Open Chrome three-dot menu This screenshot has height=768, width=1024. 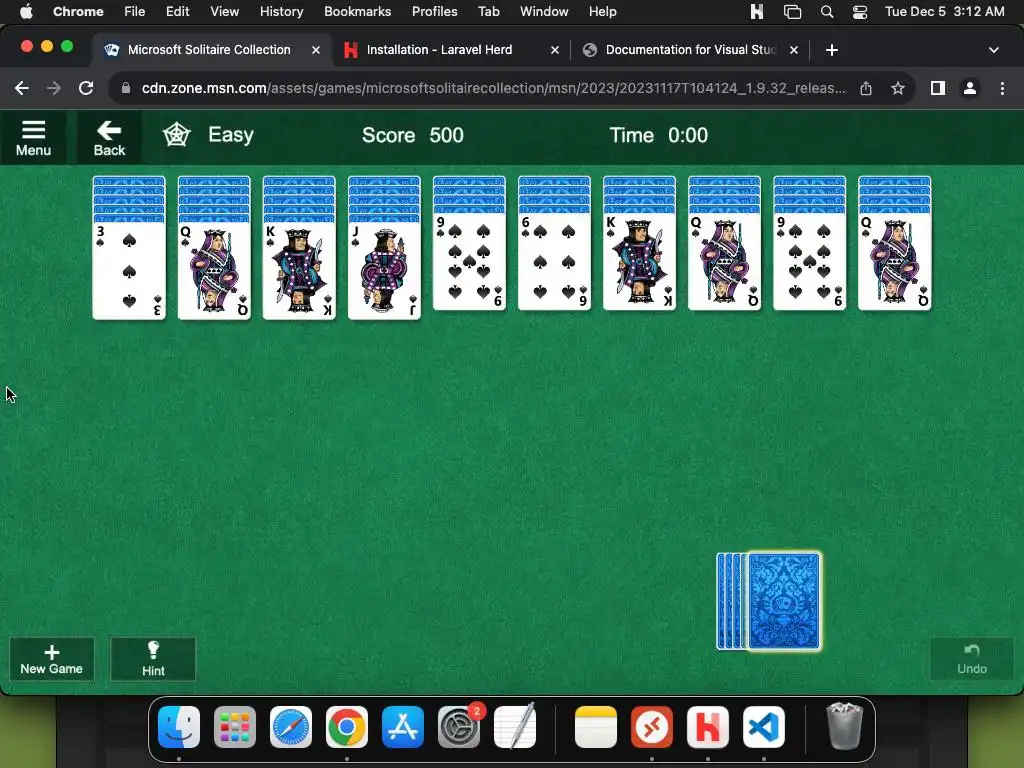[x=1002, y=88]
